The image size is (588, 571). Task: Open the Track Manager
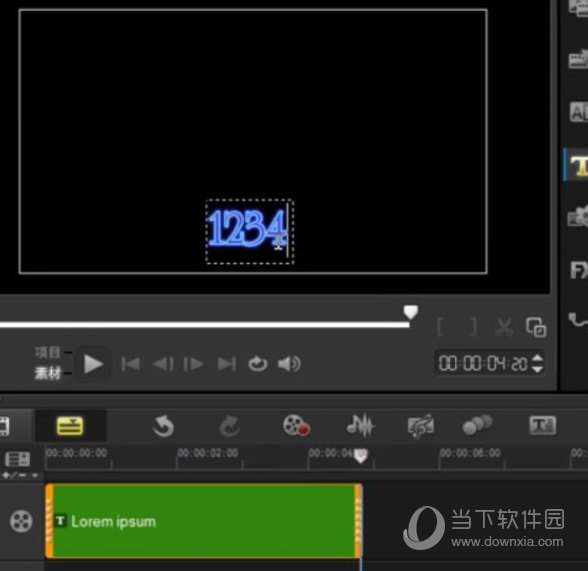17,459
